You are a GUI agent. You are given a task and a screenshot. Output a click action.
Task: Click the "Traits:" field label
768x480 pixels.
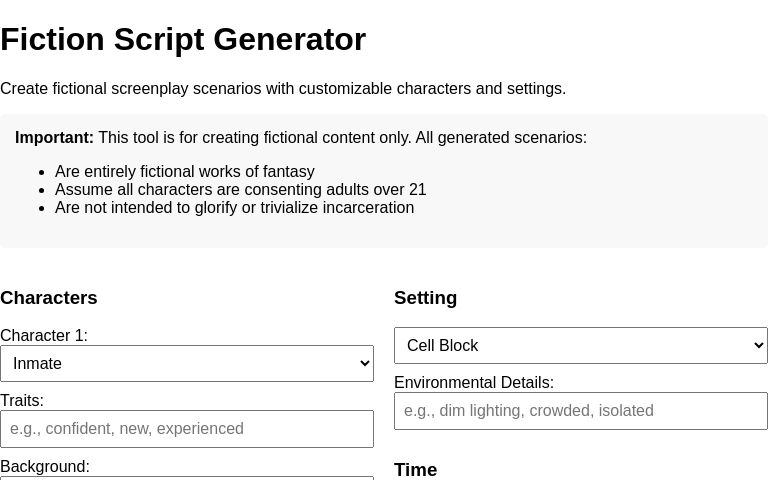(x=22, y=401)
